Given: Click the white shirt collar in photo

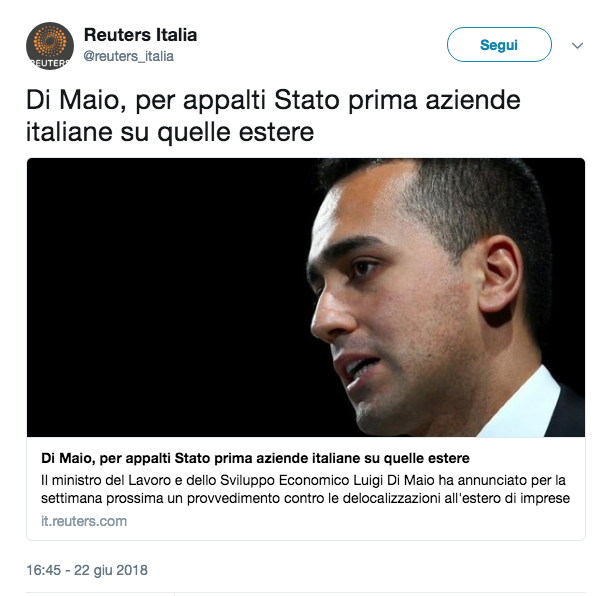Looking at the screenshot, I should tap(525, 406).
